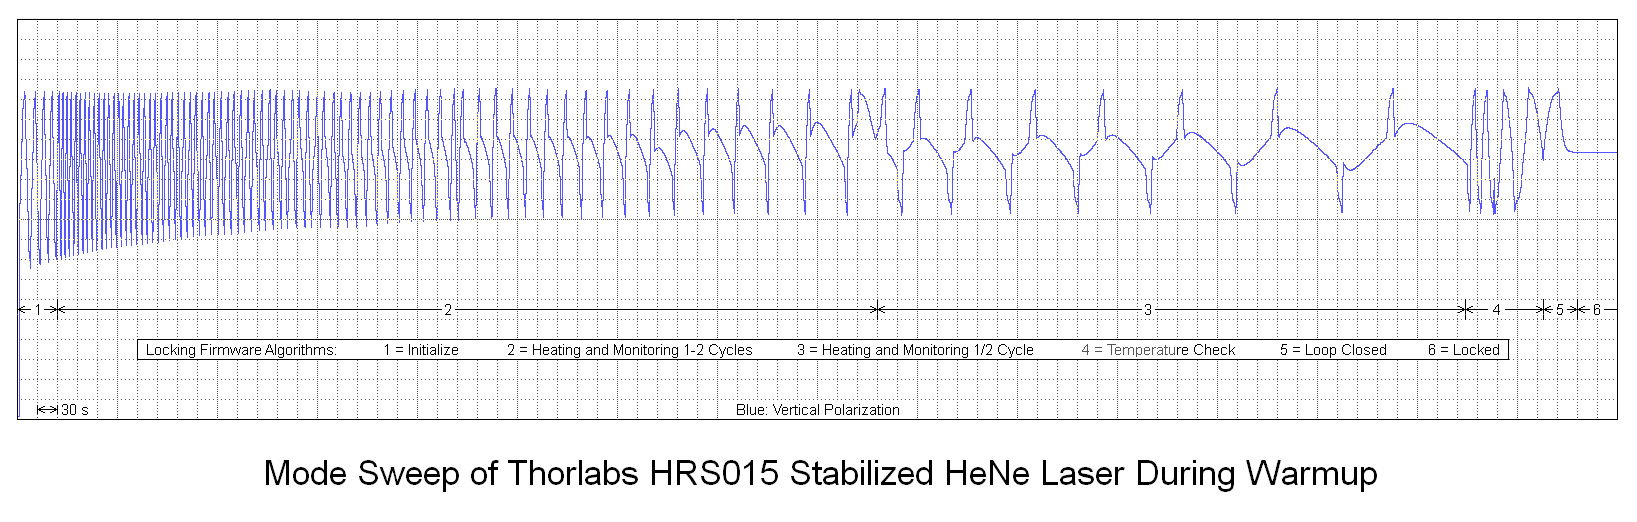
Task: Select the grayed "4 = Temperature Check" legend entry
Action: (1158, 350)
